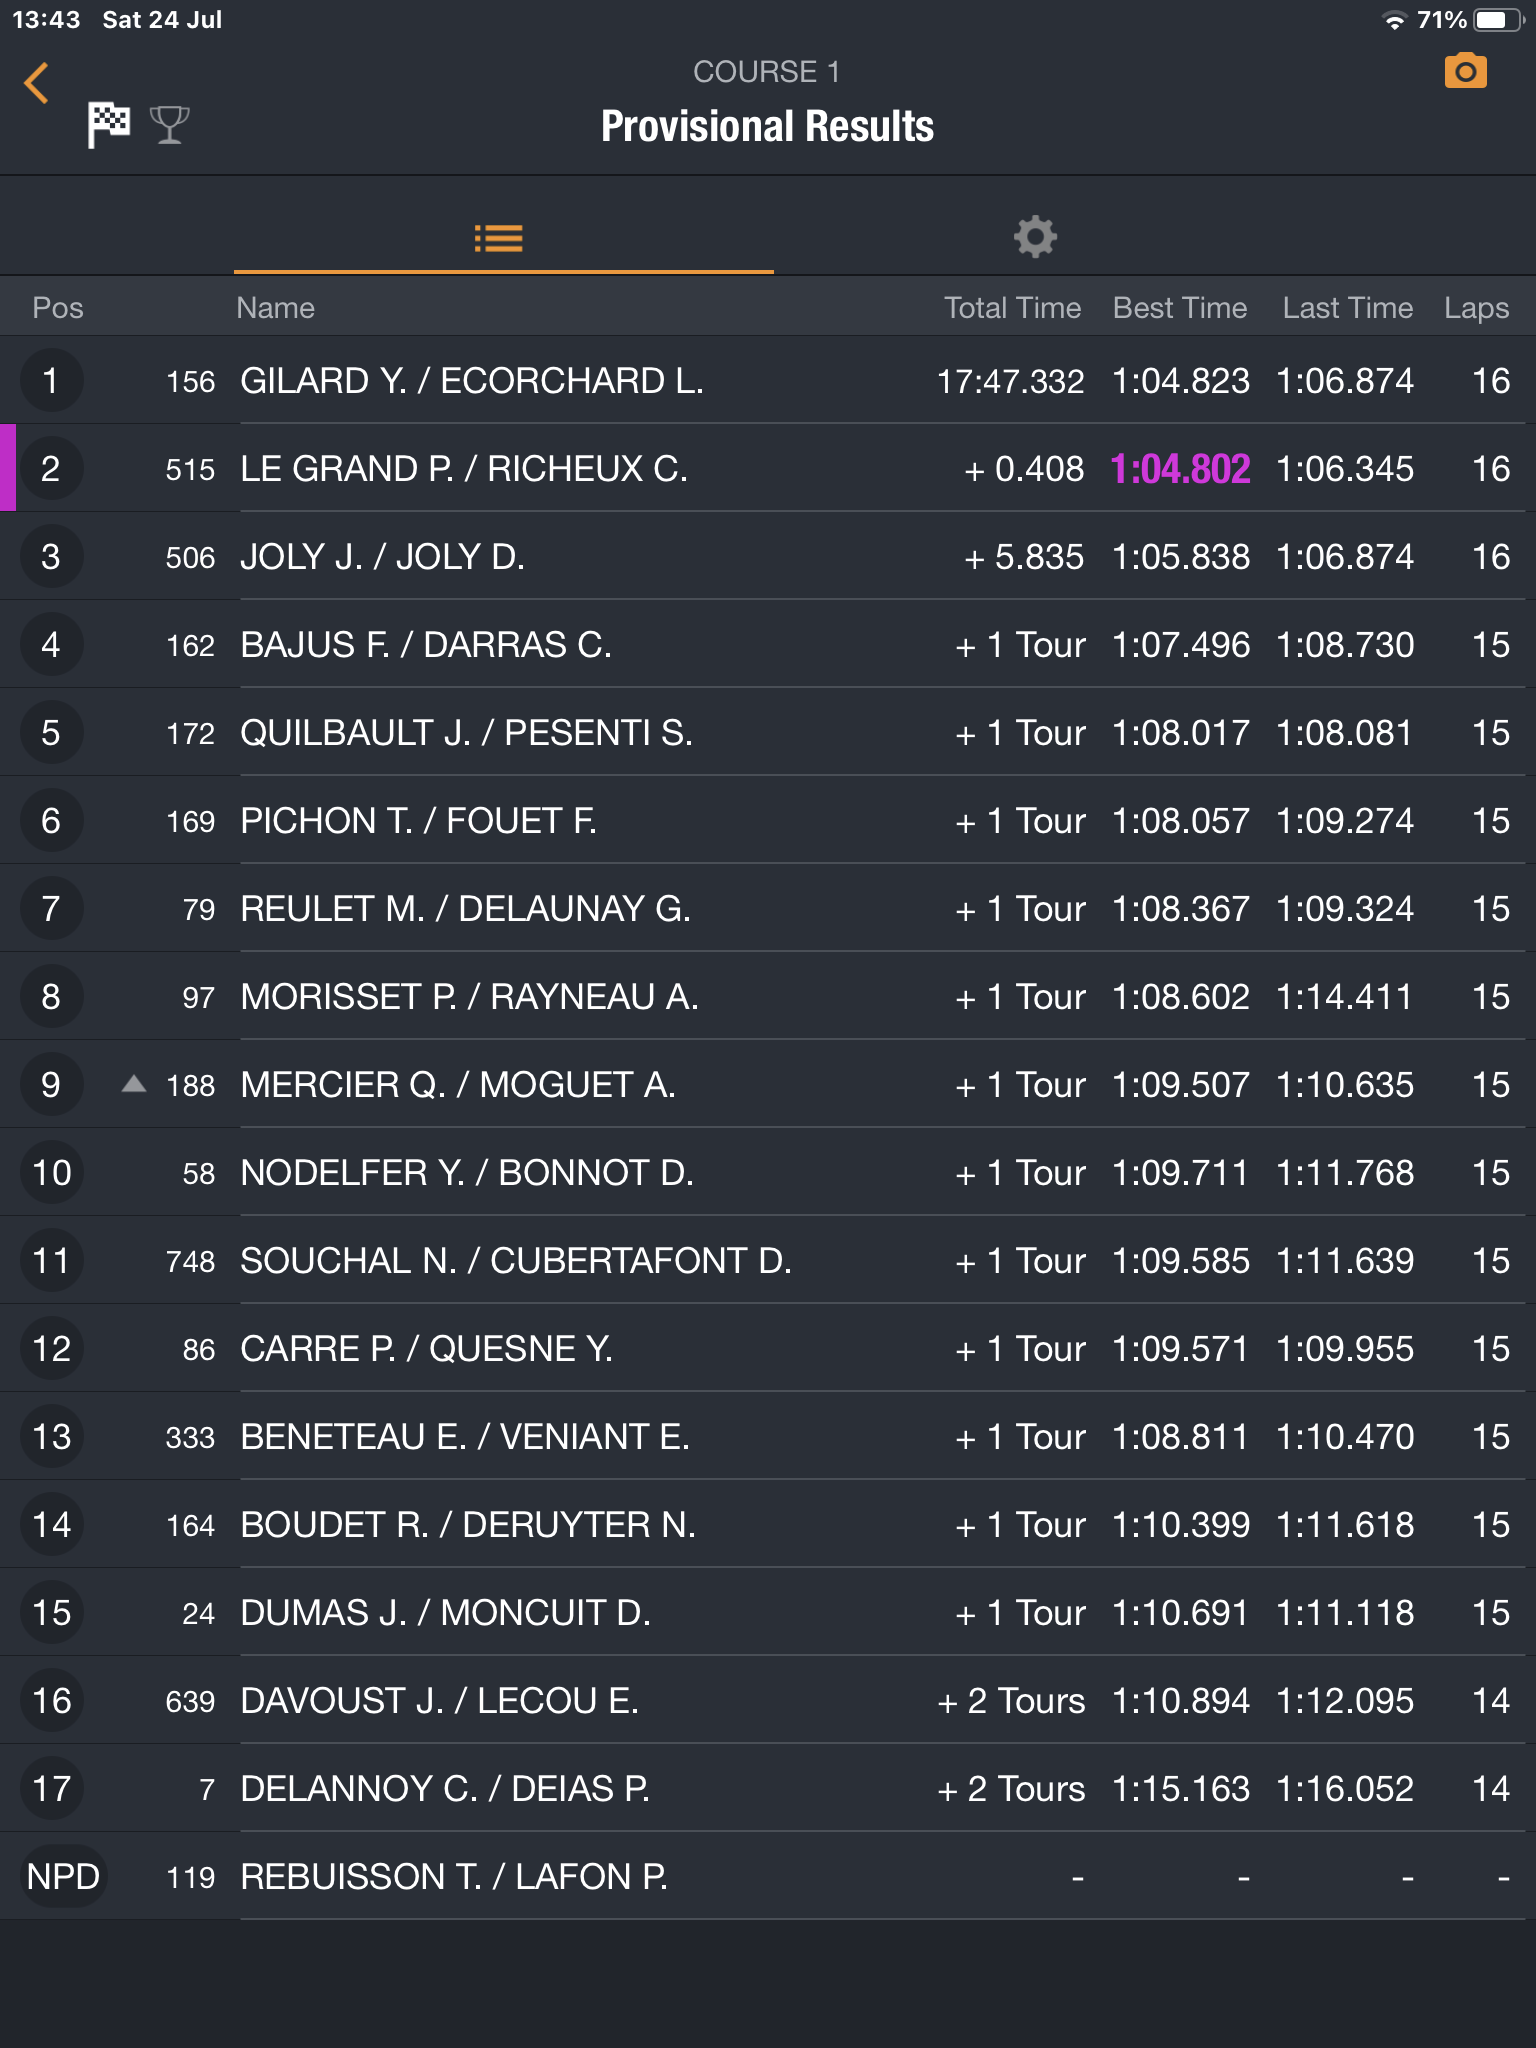Viewport: 1536px width, 2048px height.
Task: Open the settings gear tab
Action: (1035, 237)
